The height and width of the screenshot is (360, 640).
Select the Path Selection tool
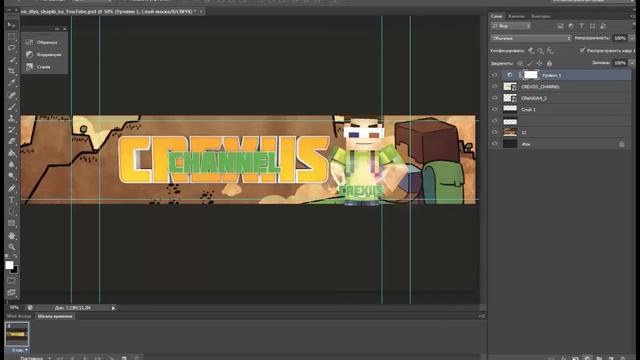click(x=12, y=211)
